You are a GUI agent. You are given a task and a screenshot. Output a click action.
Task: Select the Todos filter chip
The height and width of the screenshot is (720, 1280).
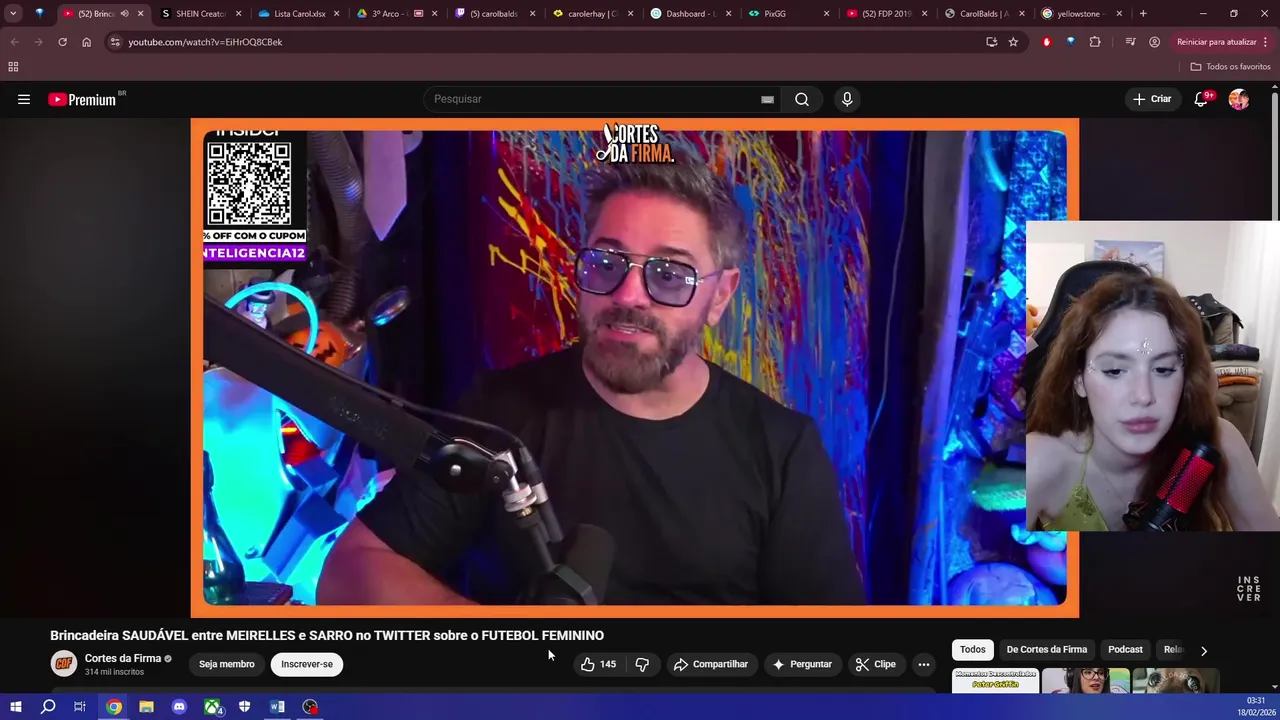(973, 650)
